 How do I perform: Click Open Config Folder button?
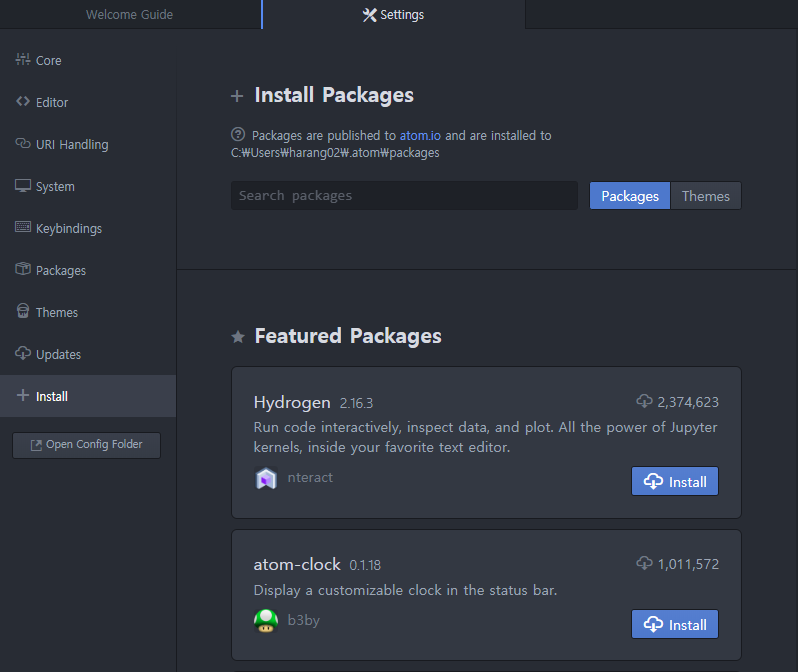click(x=87, y=445)
